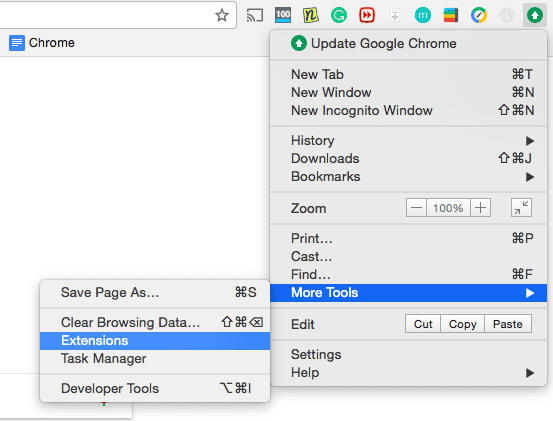Click the 100% zoom level field

448,208
